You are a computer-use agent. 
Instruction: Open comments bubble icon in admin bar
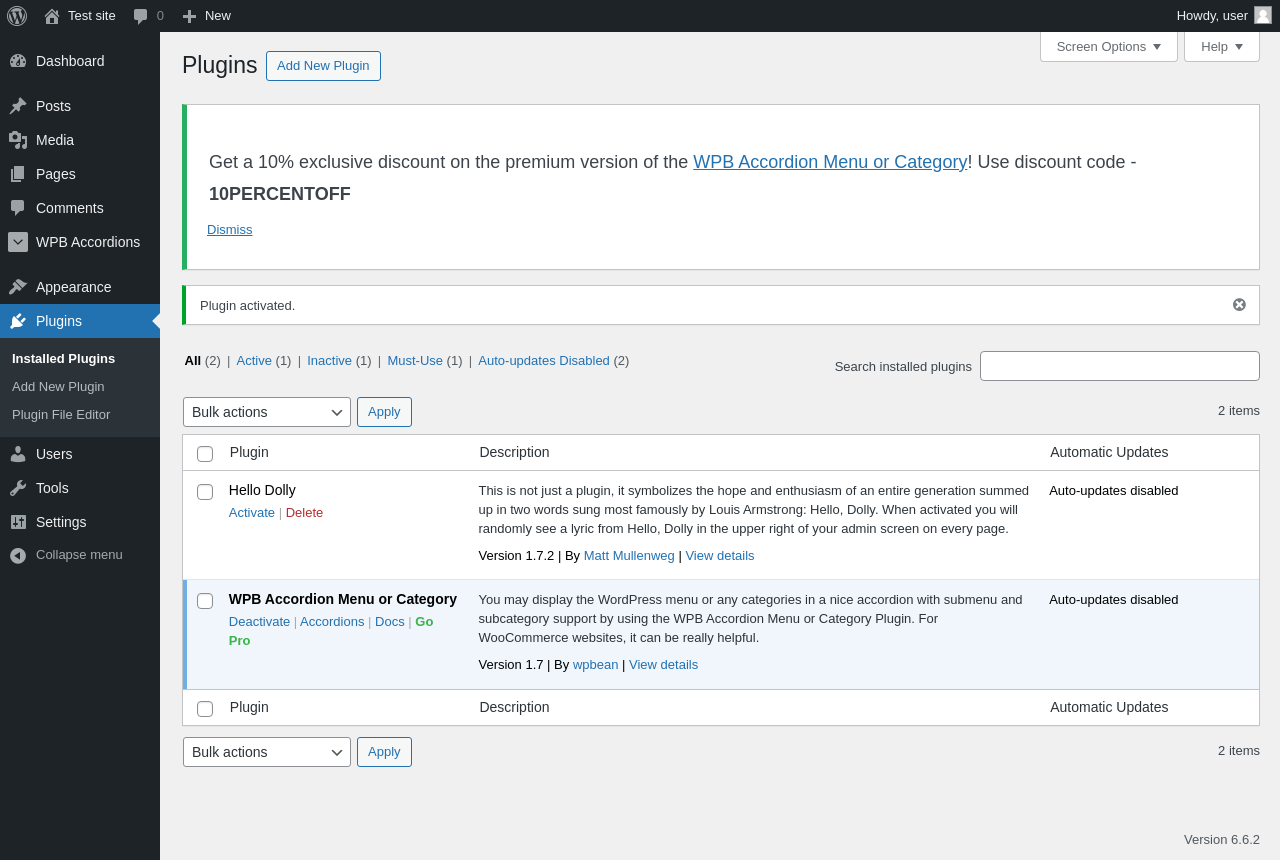point(141,16)
